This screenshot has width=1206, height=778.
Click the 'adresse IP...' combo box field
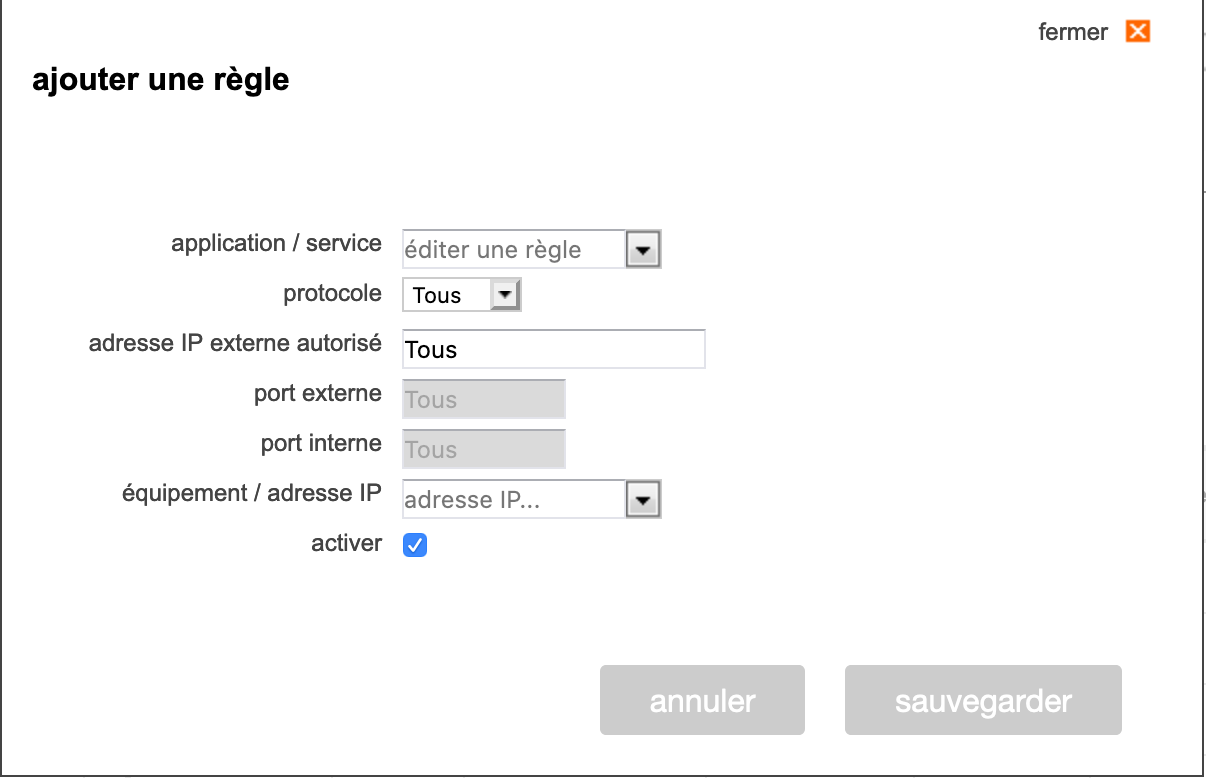(x=513, y=499)
